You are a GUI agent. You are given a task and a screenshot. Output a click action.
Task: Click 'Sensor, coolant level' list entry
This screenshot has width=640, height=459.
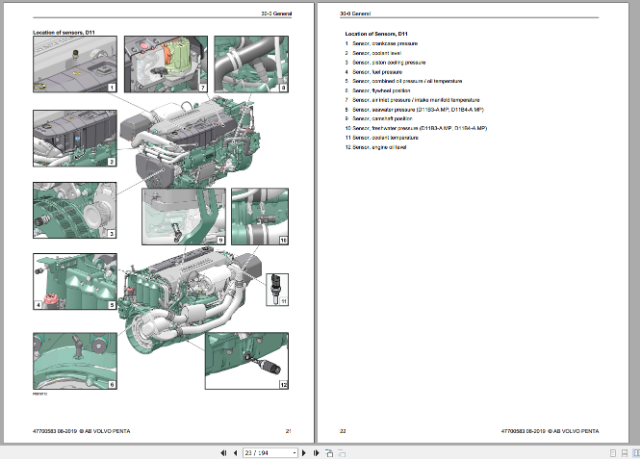pos(377,53)
